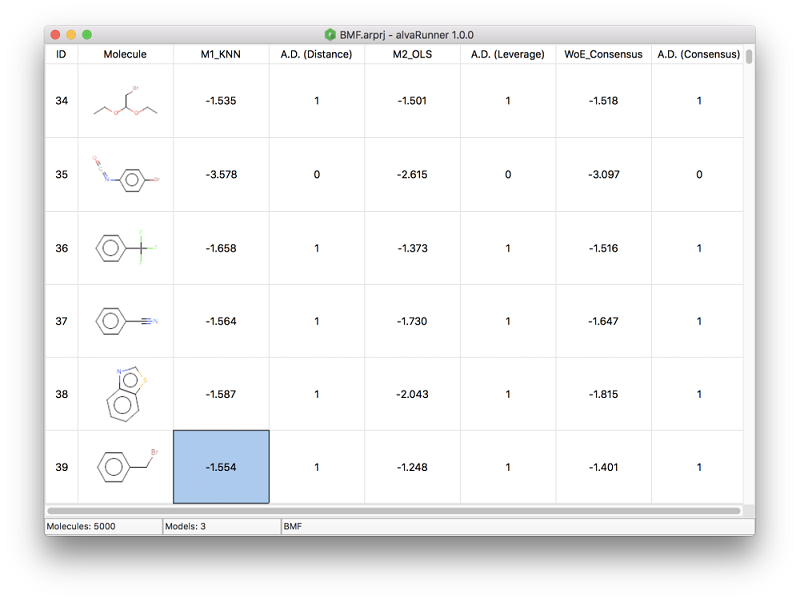Click the -3.097 WoE_Consensus value
The image size is (800, 600).
pyautogui.click(x=603, y=175)
